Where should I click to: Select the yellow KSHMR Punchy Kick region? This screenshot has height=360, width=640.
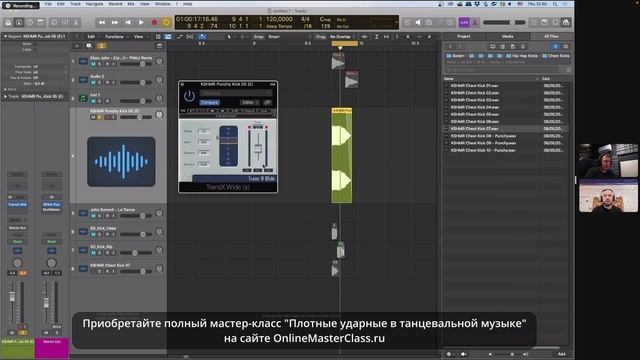[342, 155]
